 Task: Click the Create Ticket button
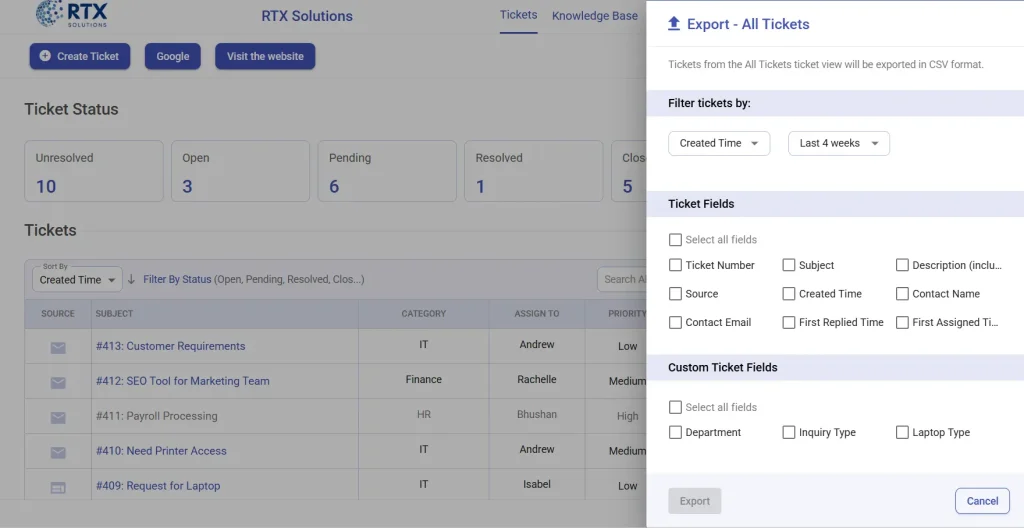(x=80, y=56)
